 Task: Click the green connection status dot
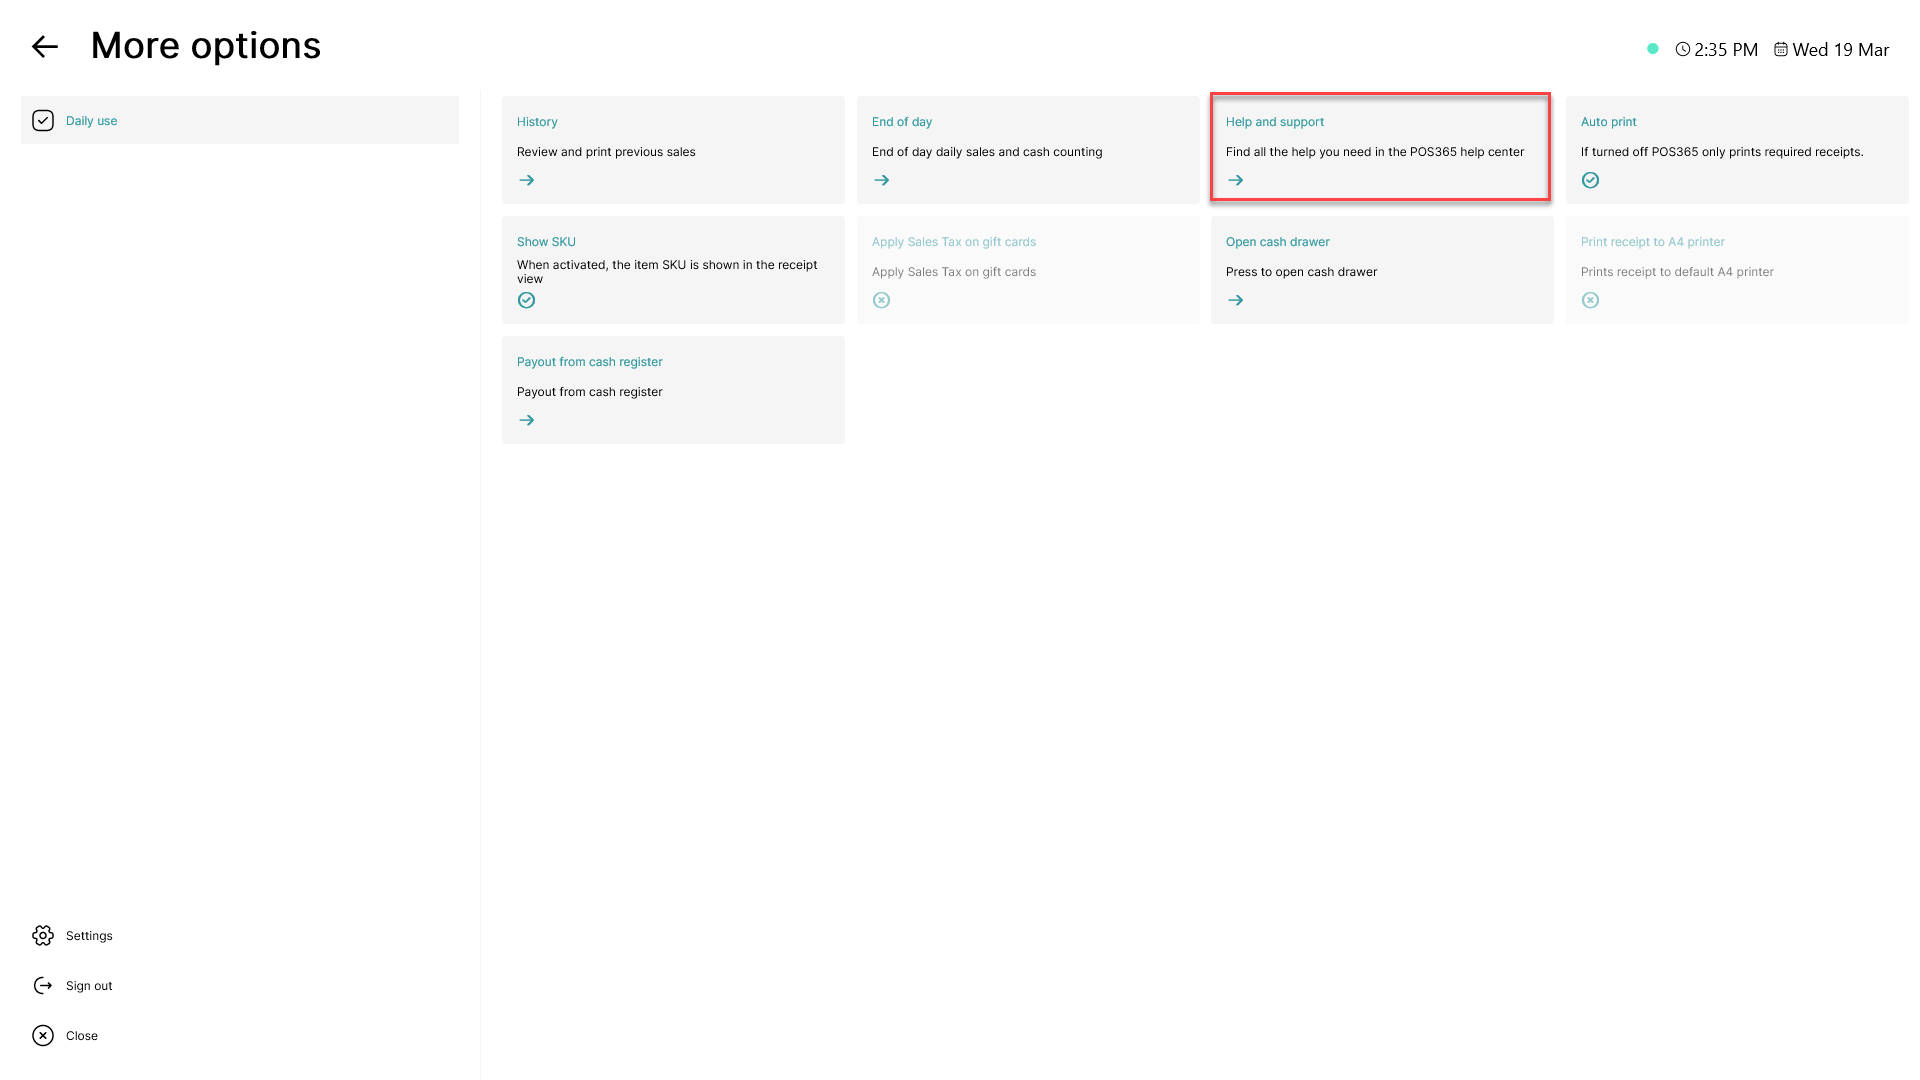[x=1653, y=48]
